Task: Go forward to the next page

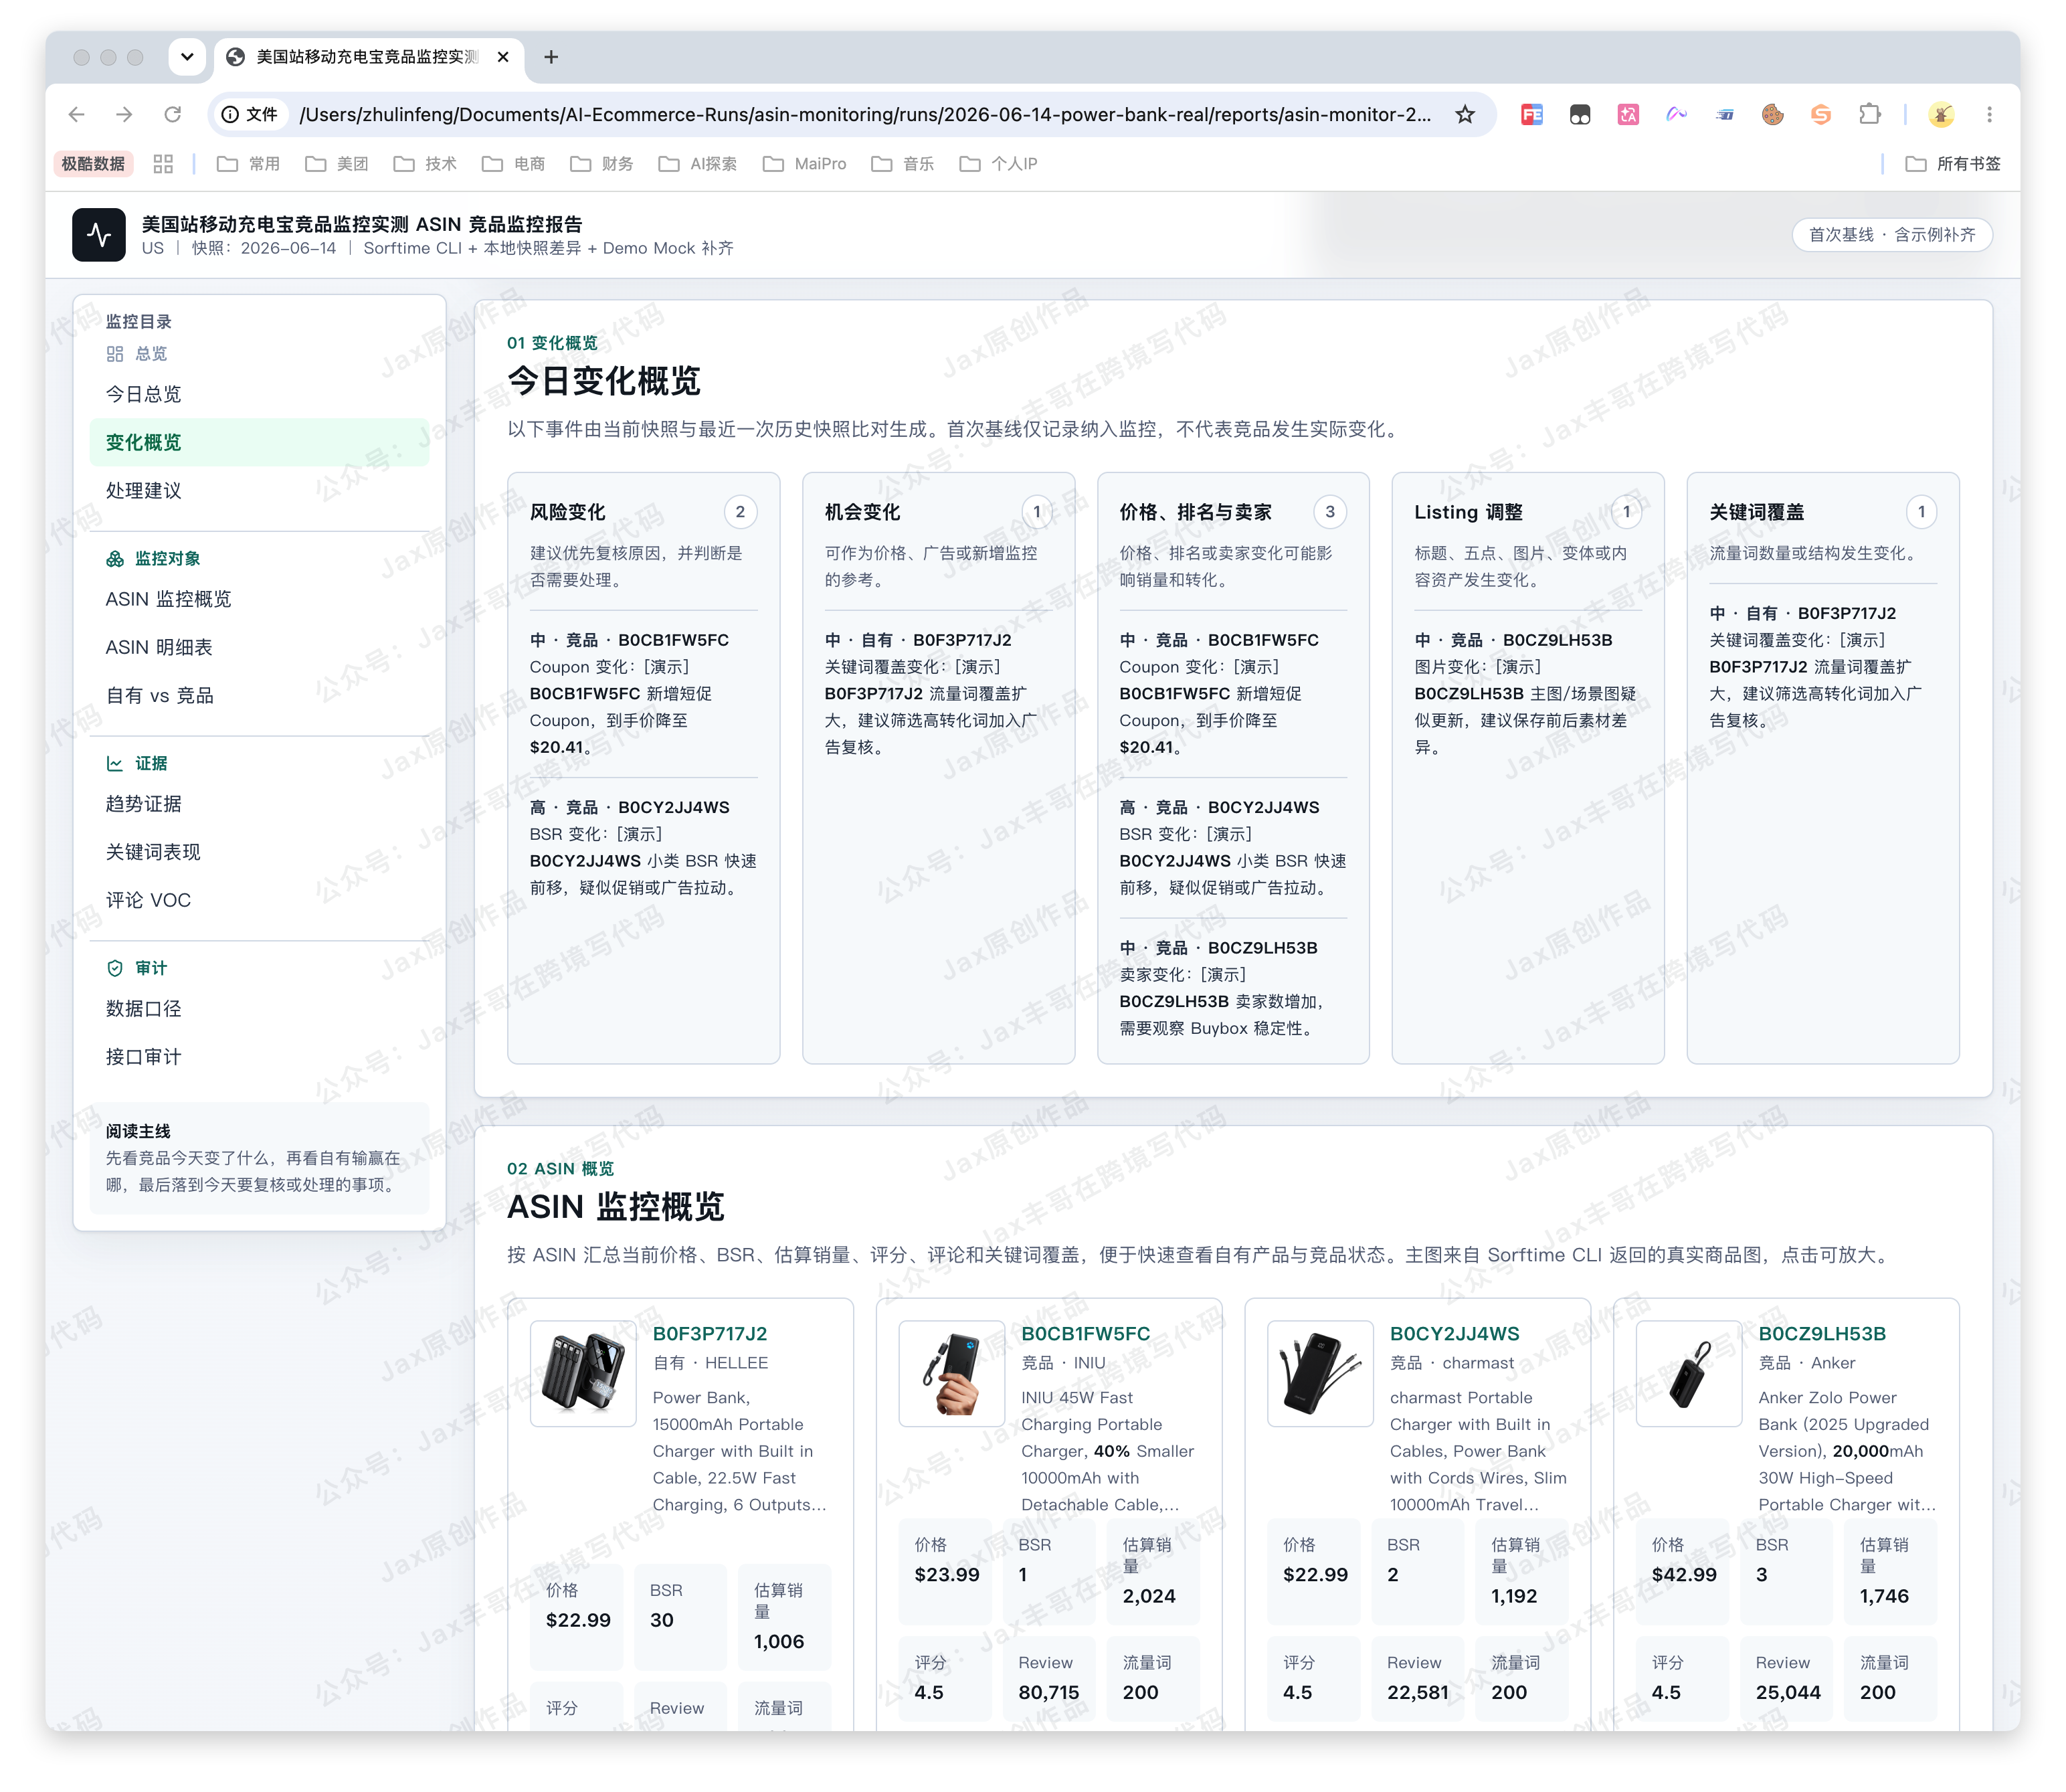Action: coord(124,115)
